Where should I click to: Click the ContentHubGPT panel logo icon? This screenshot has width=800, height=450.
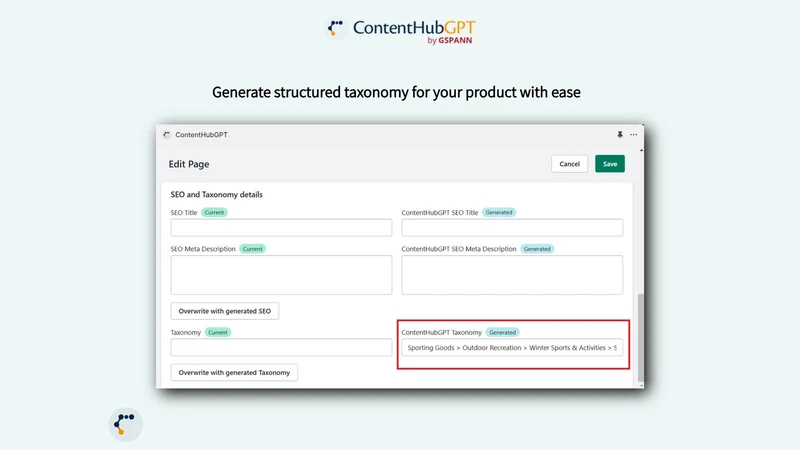pyautogui.click(x=166, y=135)
